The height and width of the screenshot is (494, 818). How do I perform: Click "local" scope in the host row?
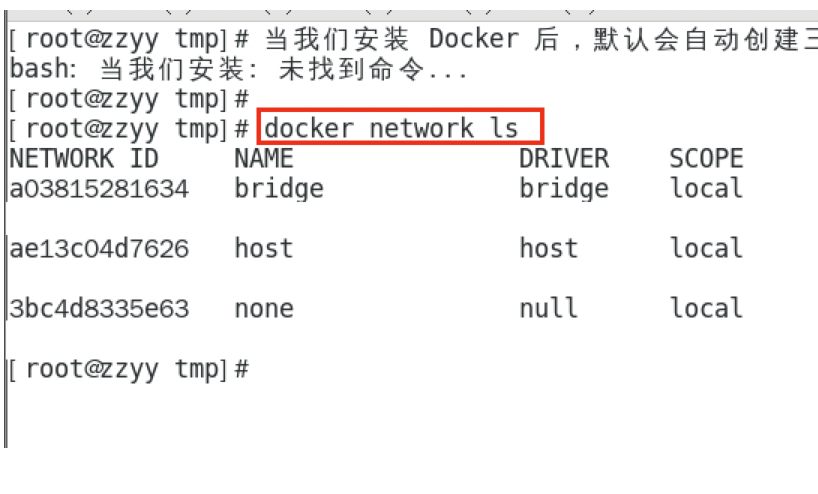click(706, 248)
